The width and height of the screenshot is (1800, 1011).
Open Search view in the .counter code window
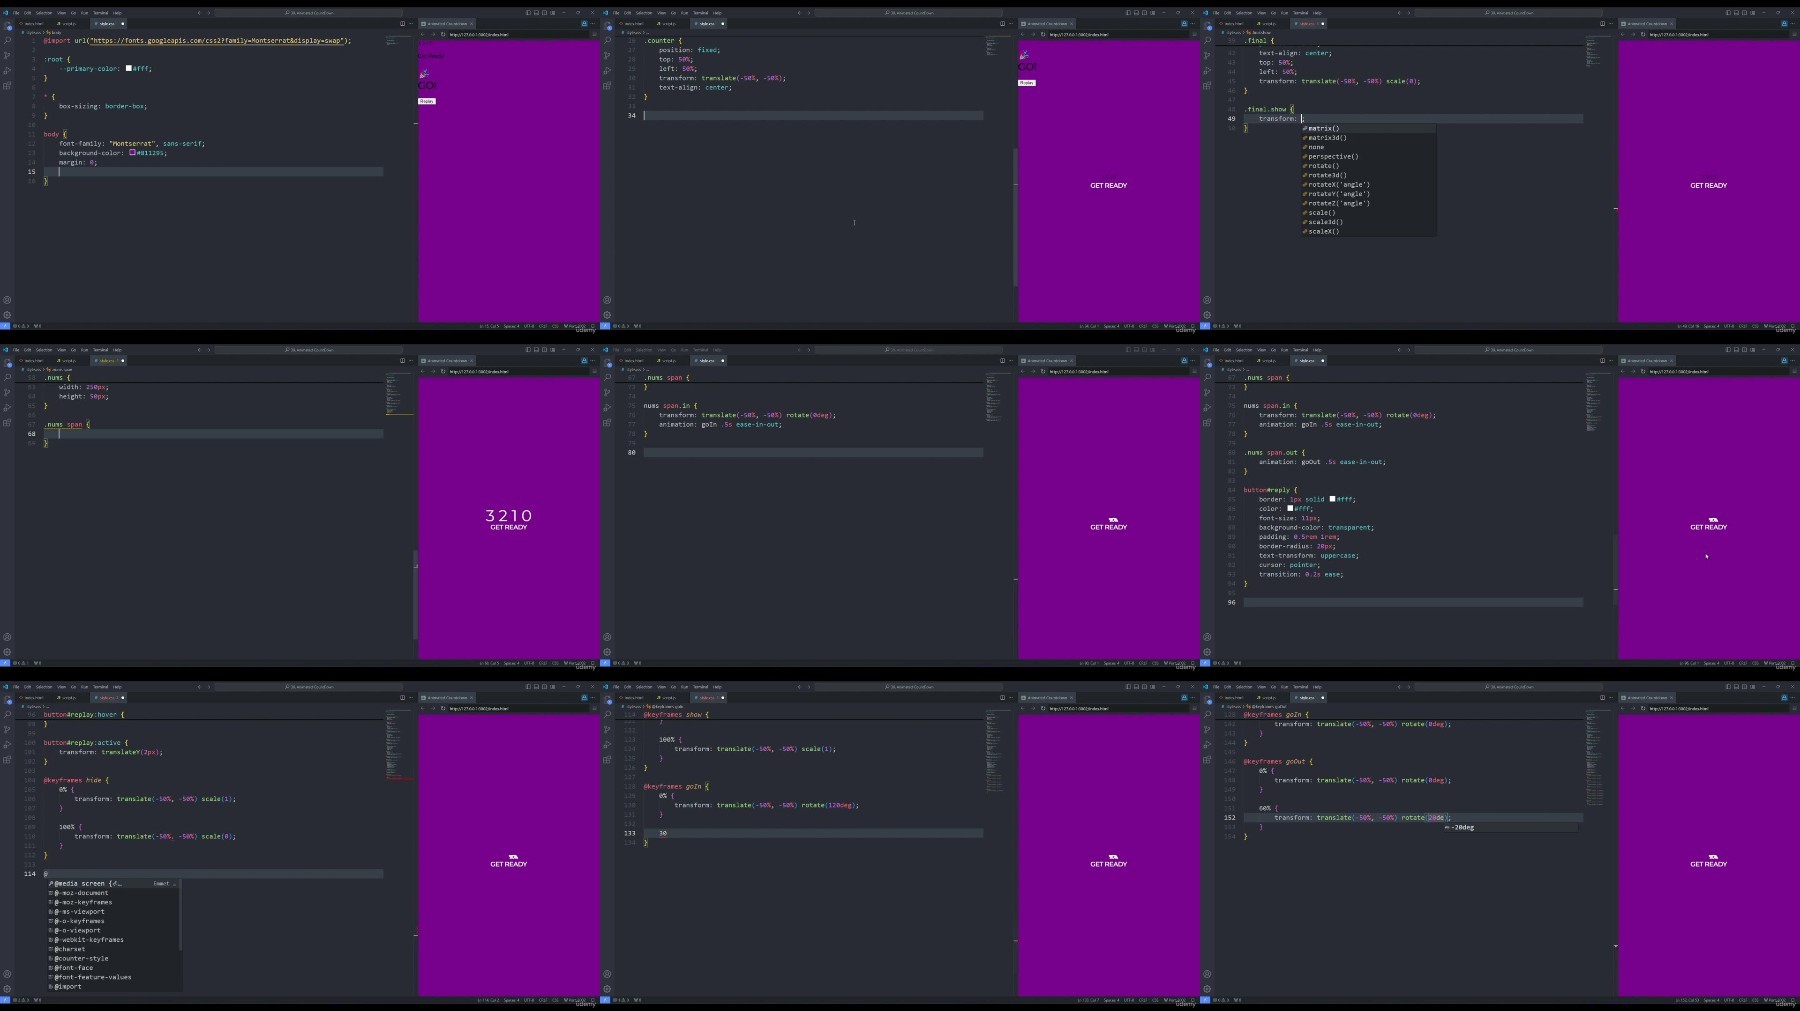pos(607,41)
